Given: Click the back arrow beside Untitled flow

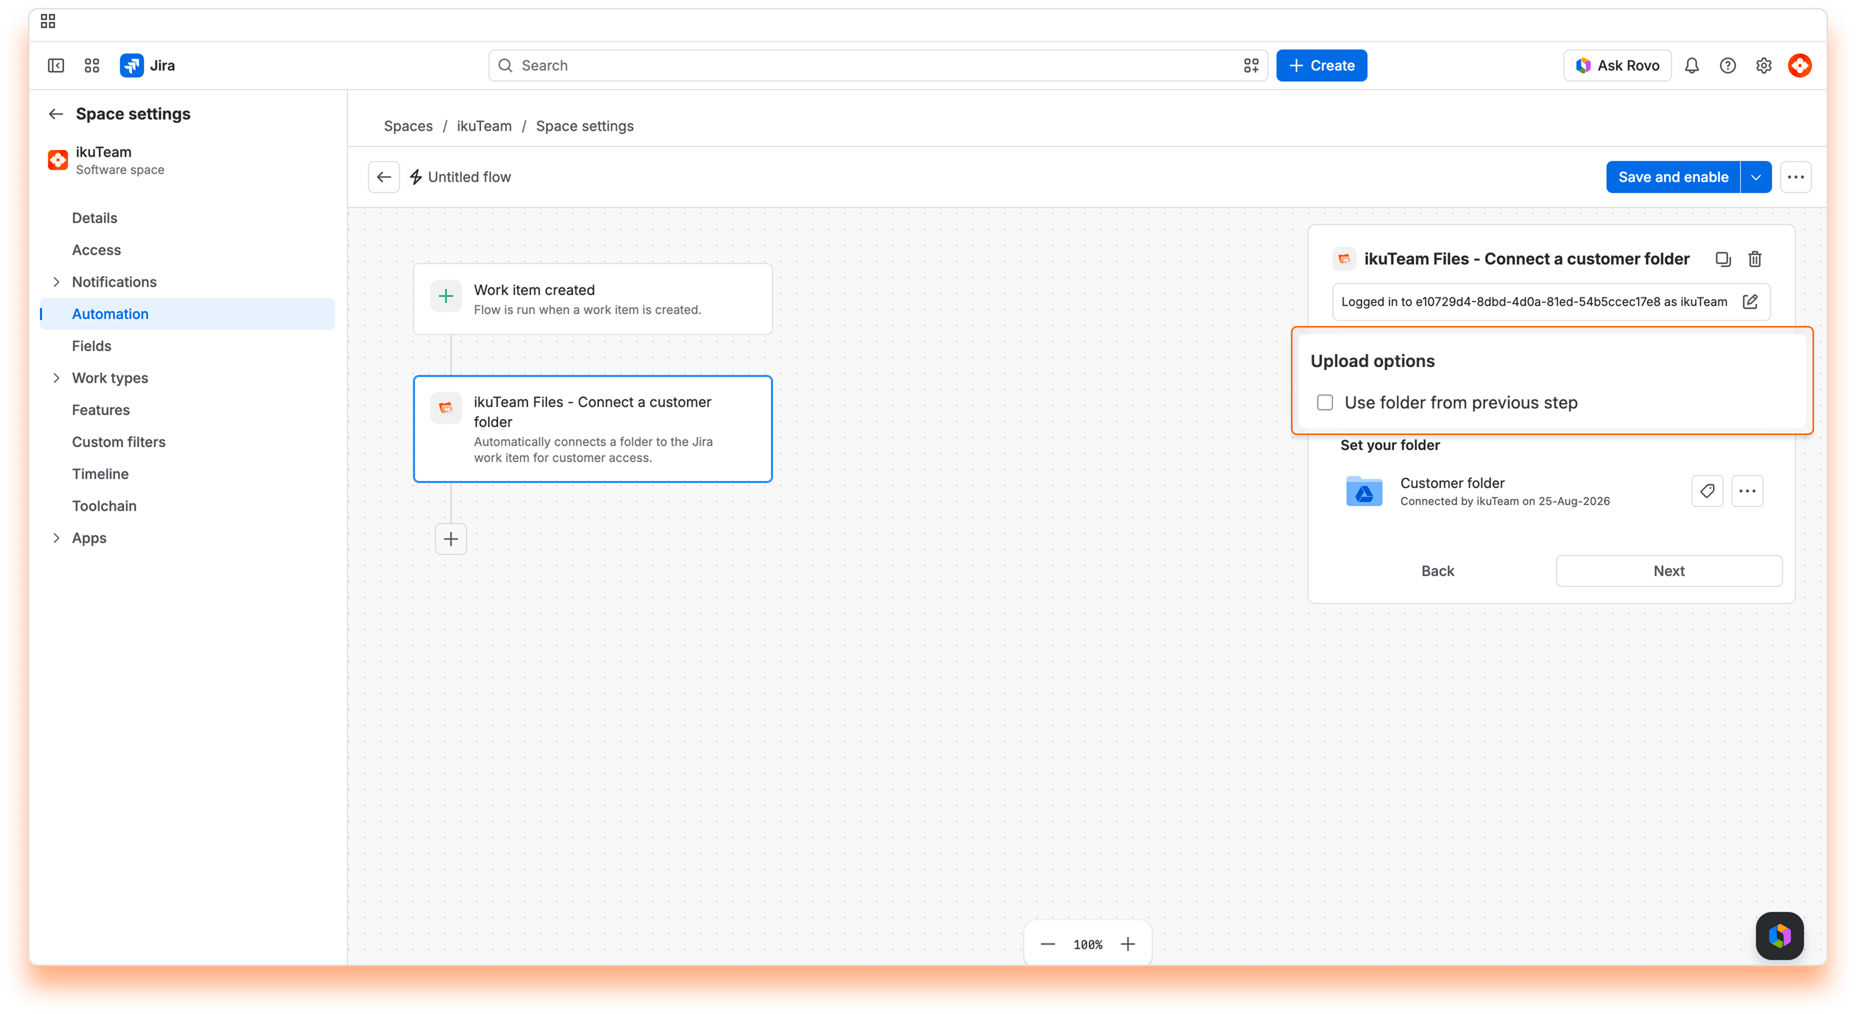Looking at the screenshot, I should [384, 177].
